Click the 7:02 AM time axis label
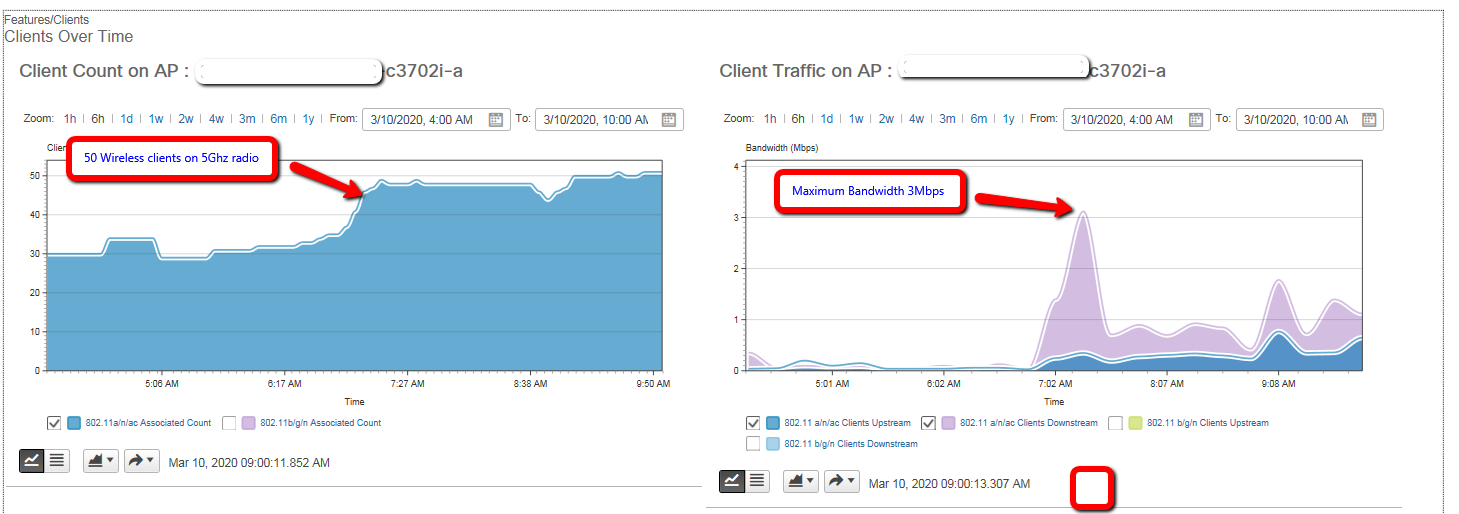1459x514 pixels. pos(1055,382)
